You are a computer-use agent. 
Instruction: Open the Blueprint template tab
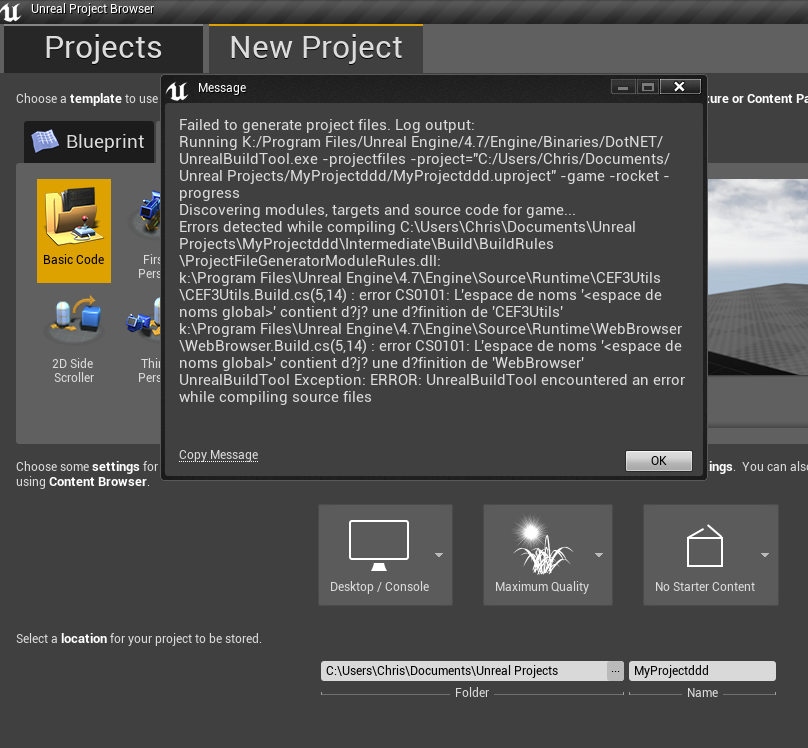pos(89,142)
